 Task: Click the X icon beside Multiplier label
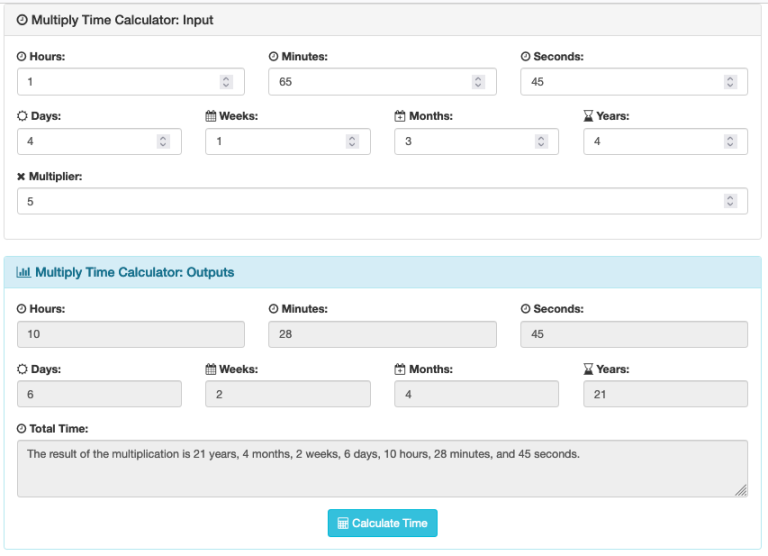coord(21,177)
